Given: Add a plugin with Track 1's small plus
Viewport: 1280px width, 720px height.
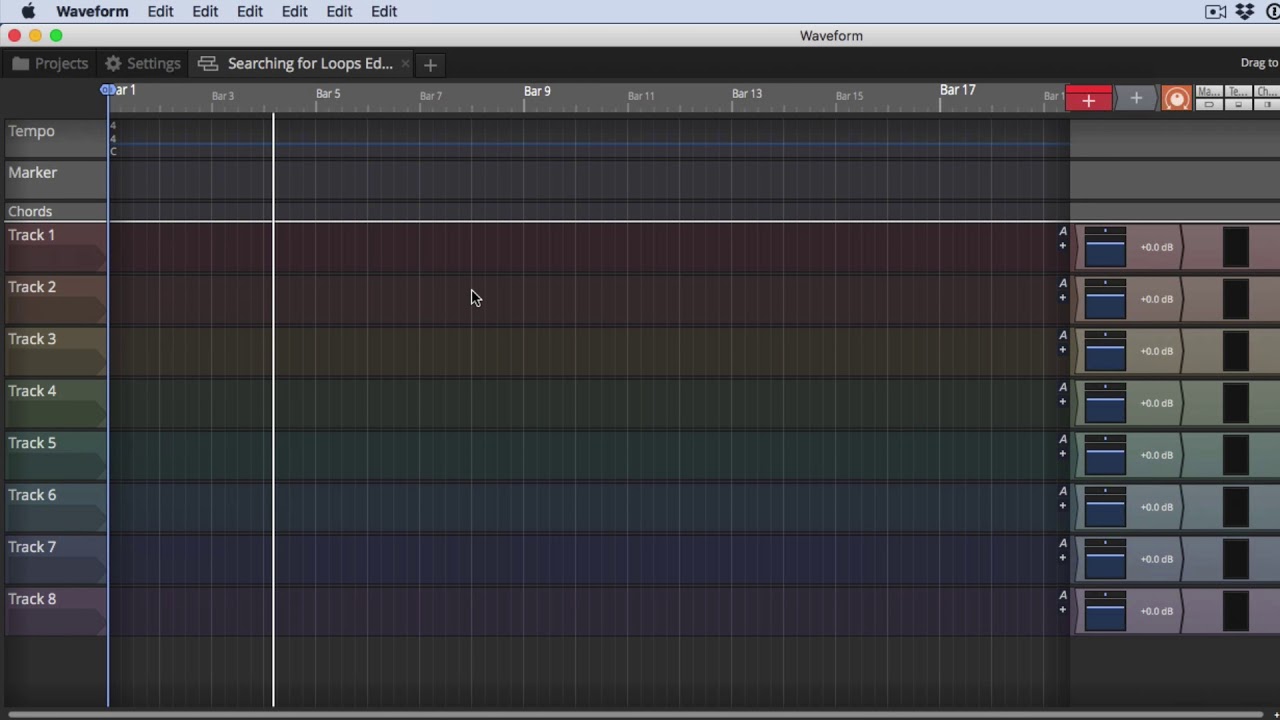Looking at the screenshot, I should [x=1063, y=246].
